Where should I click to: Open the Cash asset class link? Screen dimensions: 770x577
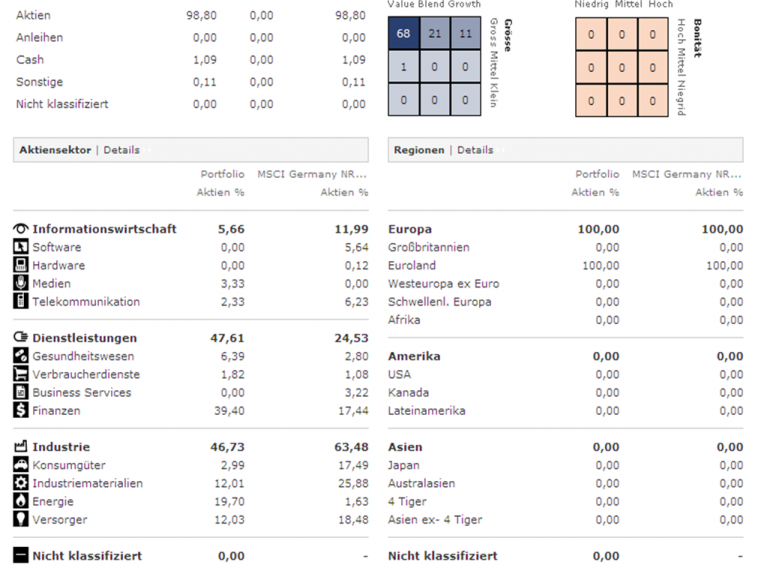(30, 59)
